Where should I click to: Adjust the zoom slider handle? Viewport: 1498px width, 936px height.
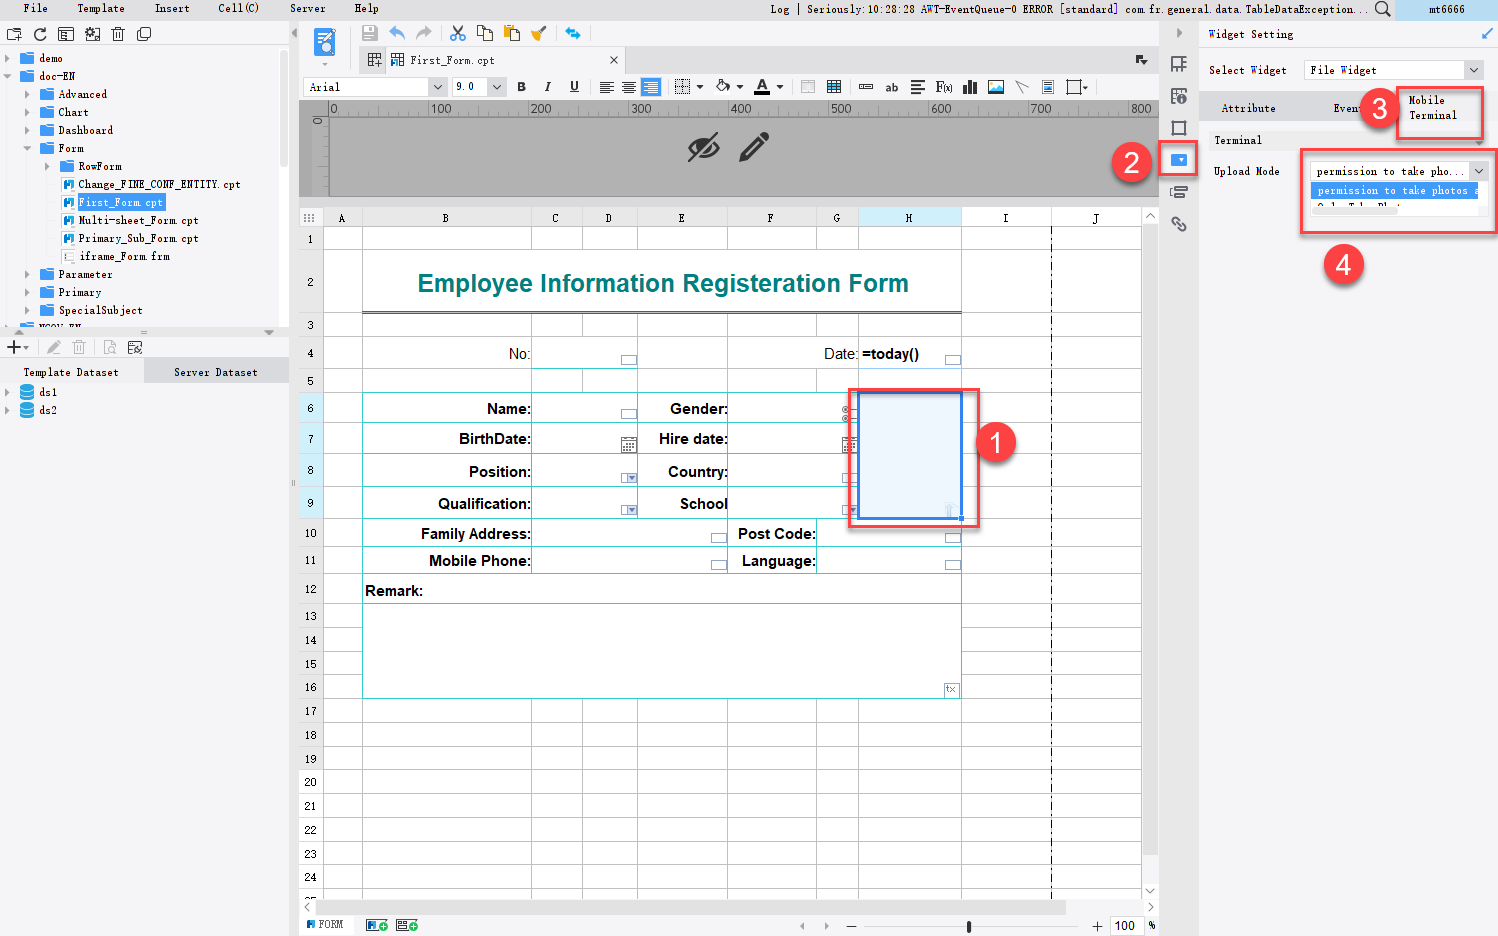[x=969, y=926]
